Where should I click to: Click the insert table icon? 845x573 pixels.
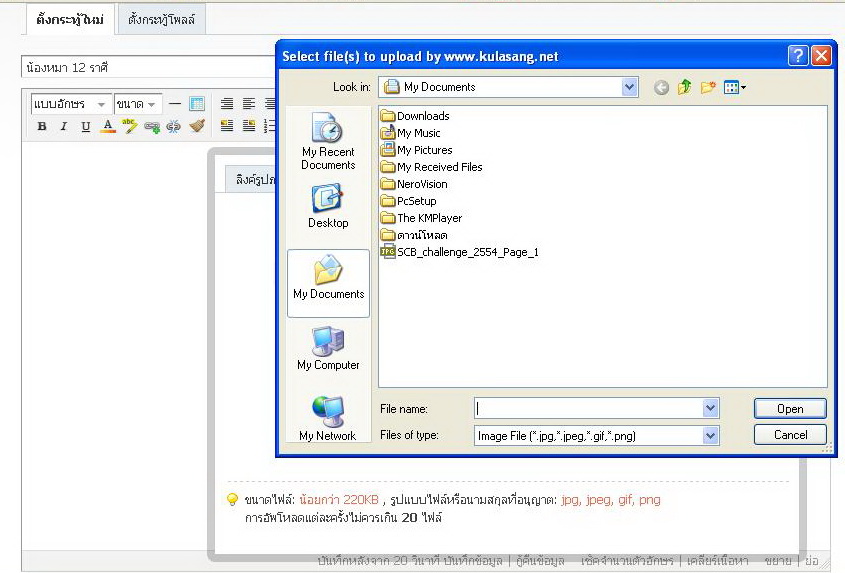pyautogui.click(x=197, y=103)
